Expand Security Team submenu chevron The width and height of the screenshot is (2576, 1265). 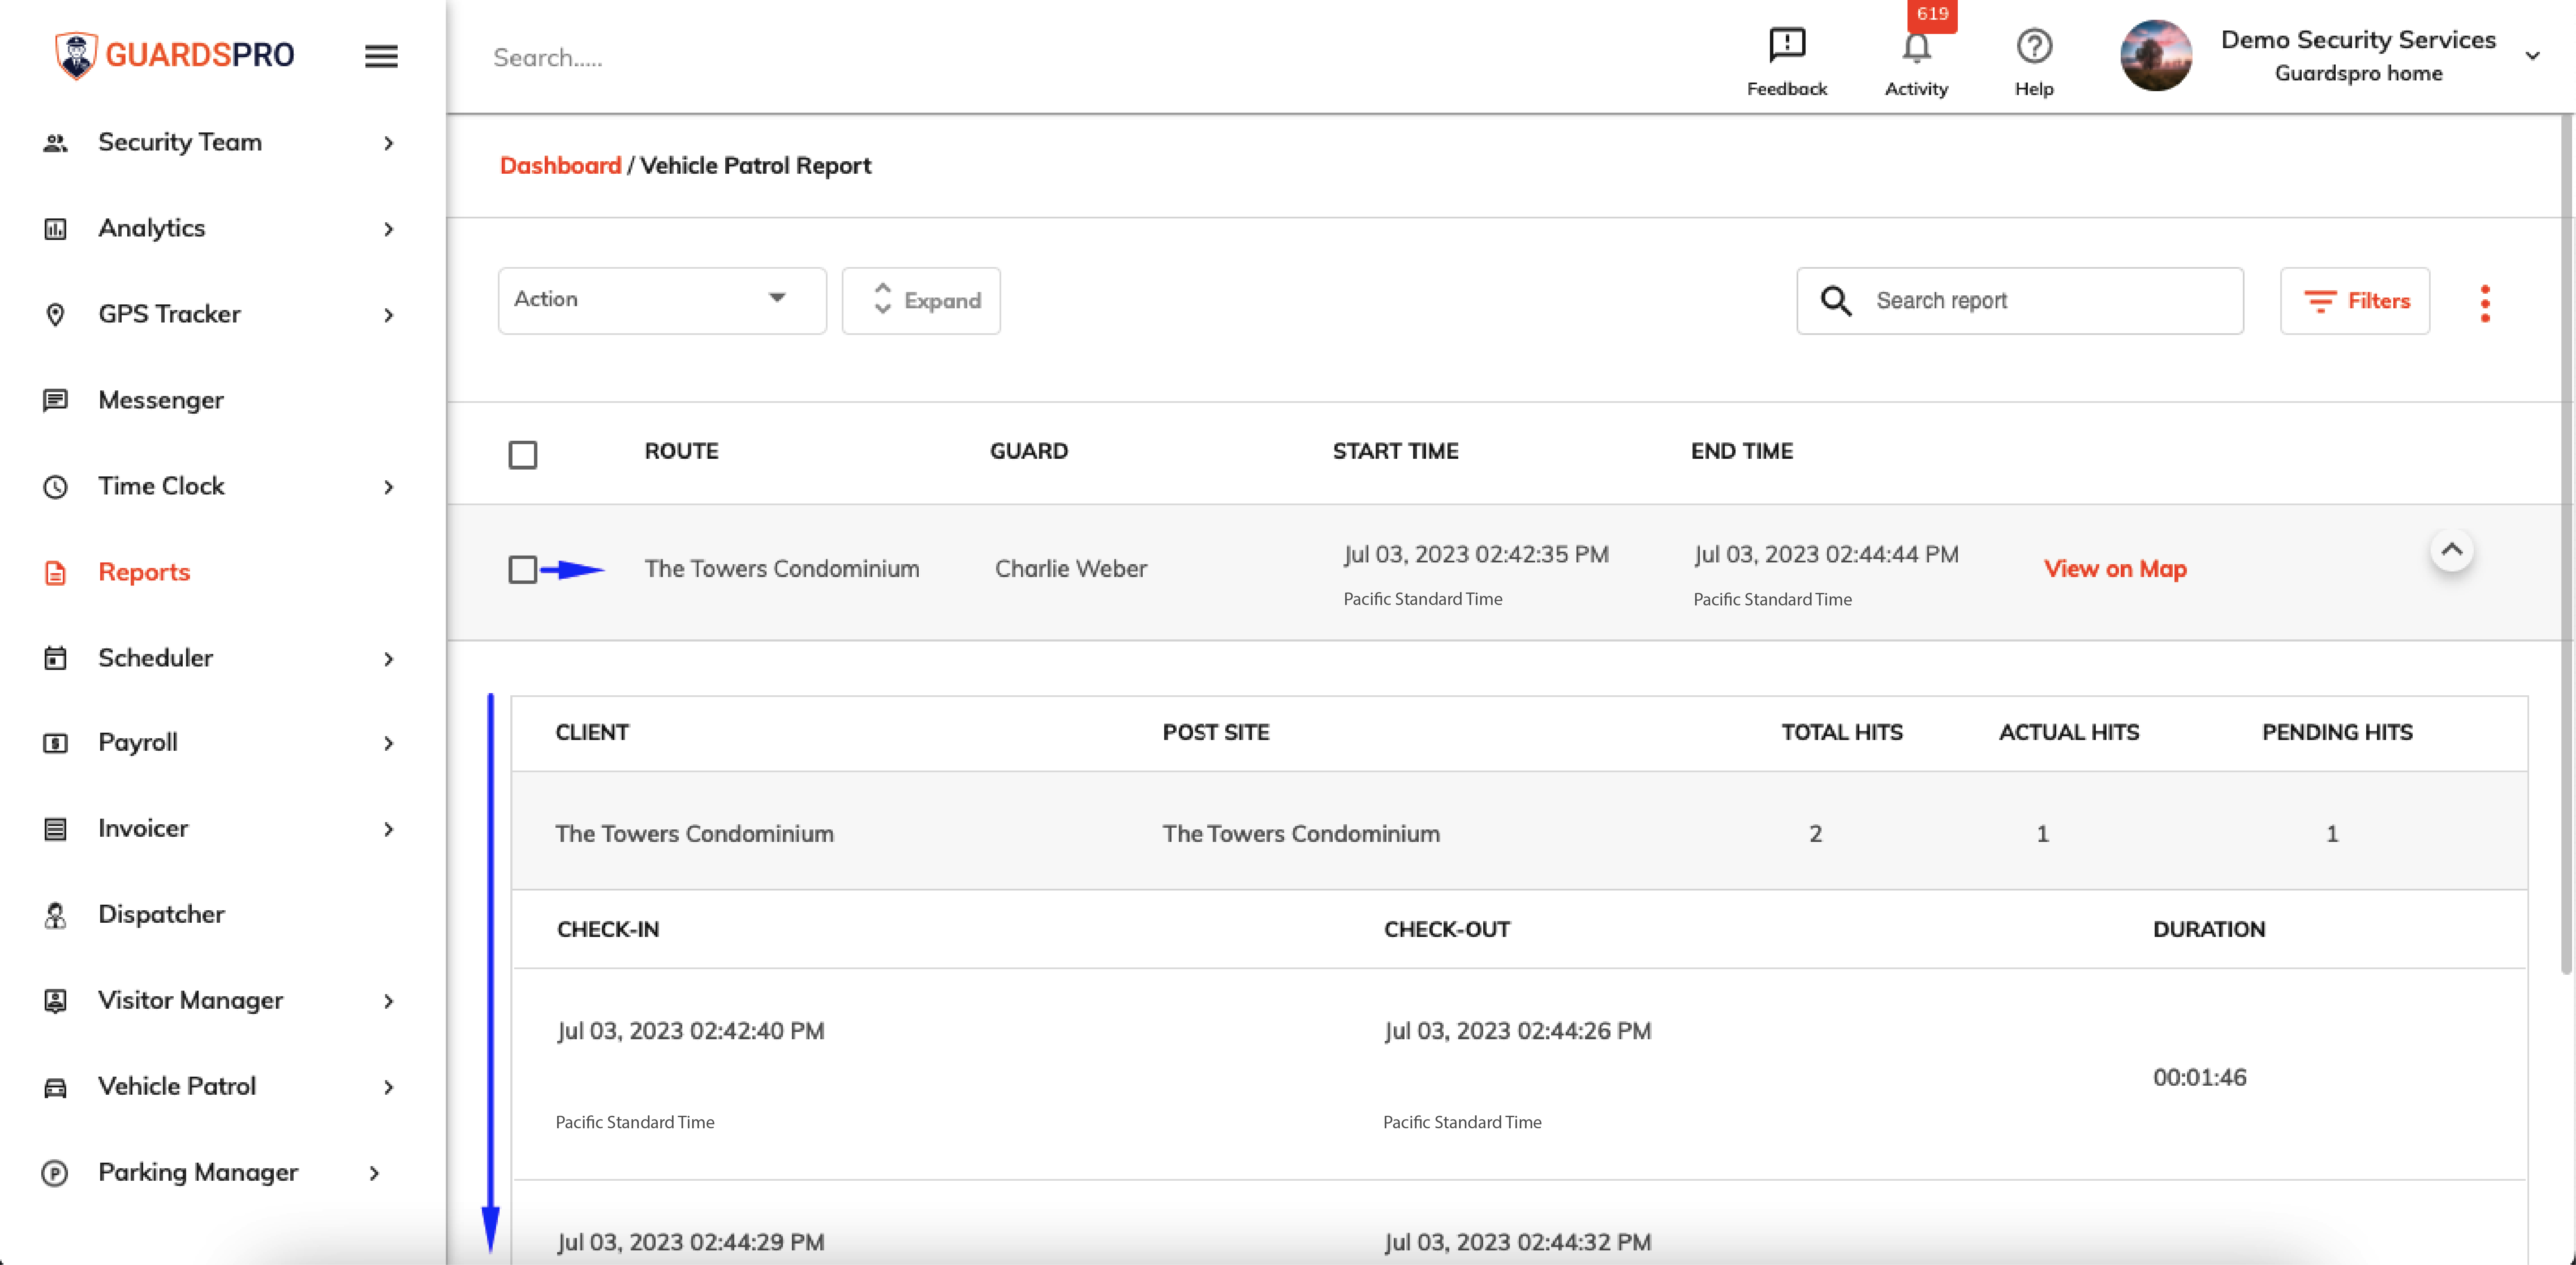389,144
